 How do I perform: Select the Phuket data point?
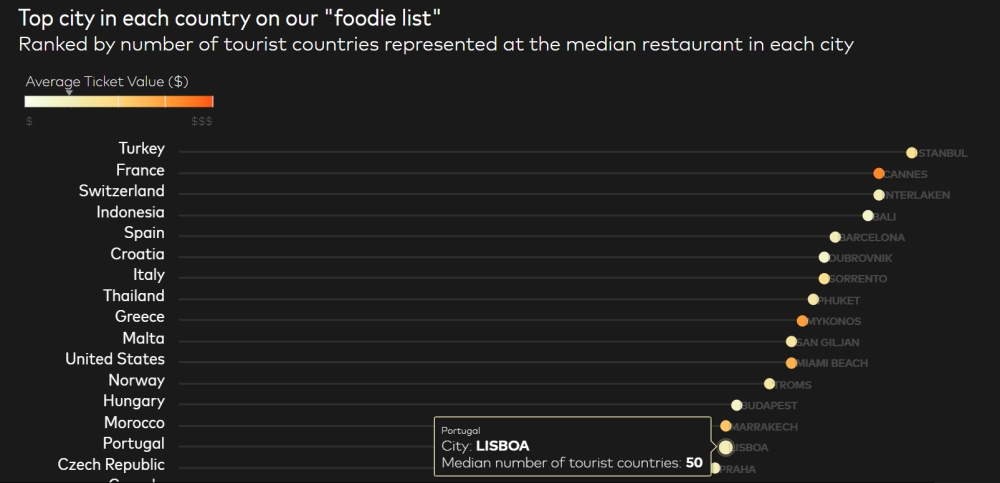(x=813, y=299)
